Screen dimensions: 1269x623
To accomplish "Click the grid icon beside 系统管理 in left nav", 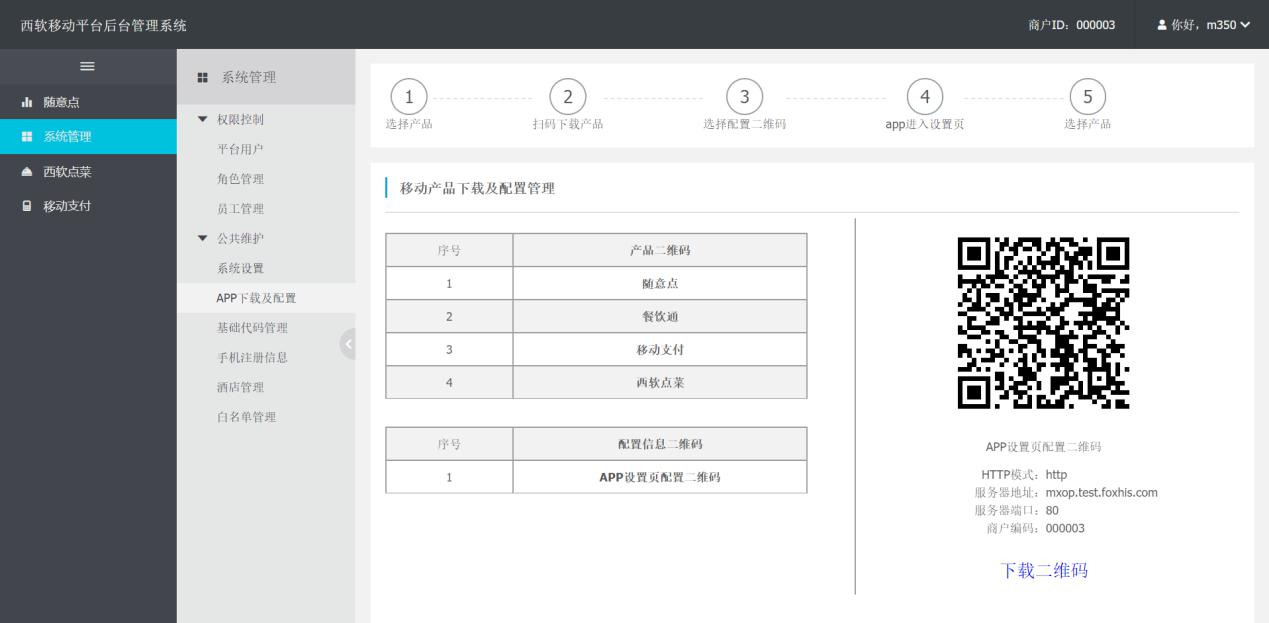I will (x=26, y=137).
